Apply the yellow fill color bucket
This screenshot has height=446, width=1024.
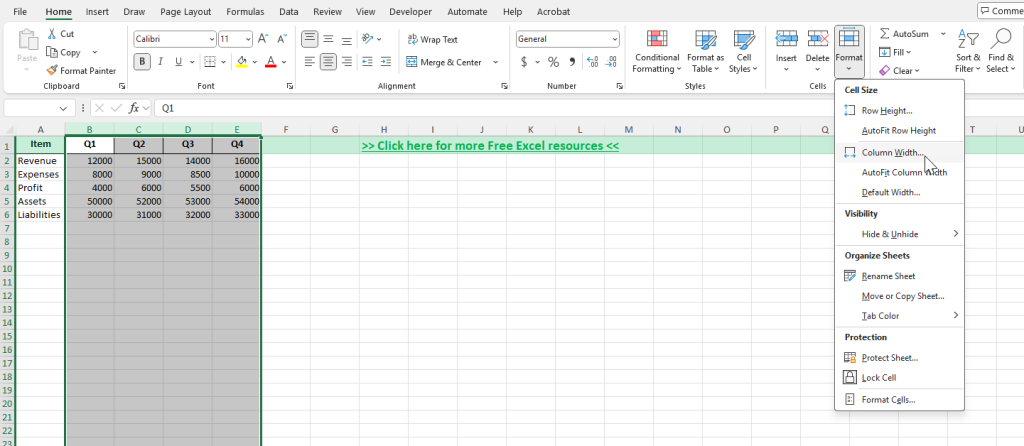[242, 62]
